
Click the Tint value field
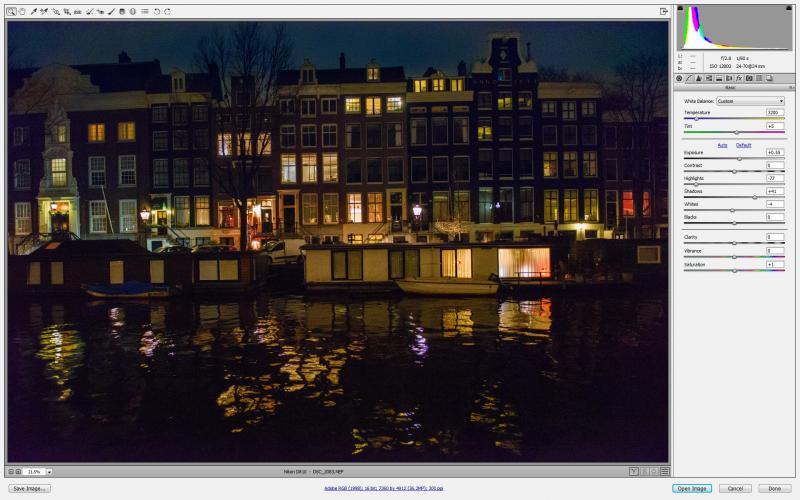click(774, 126)
